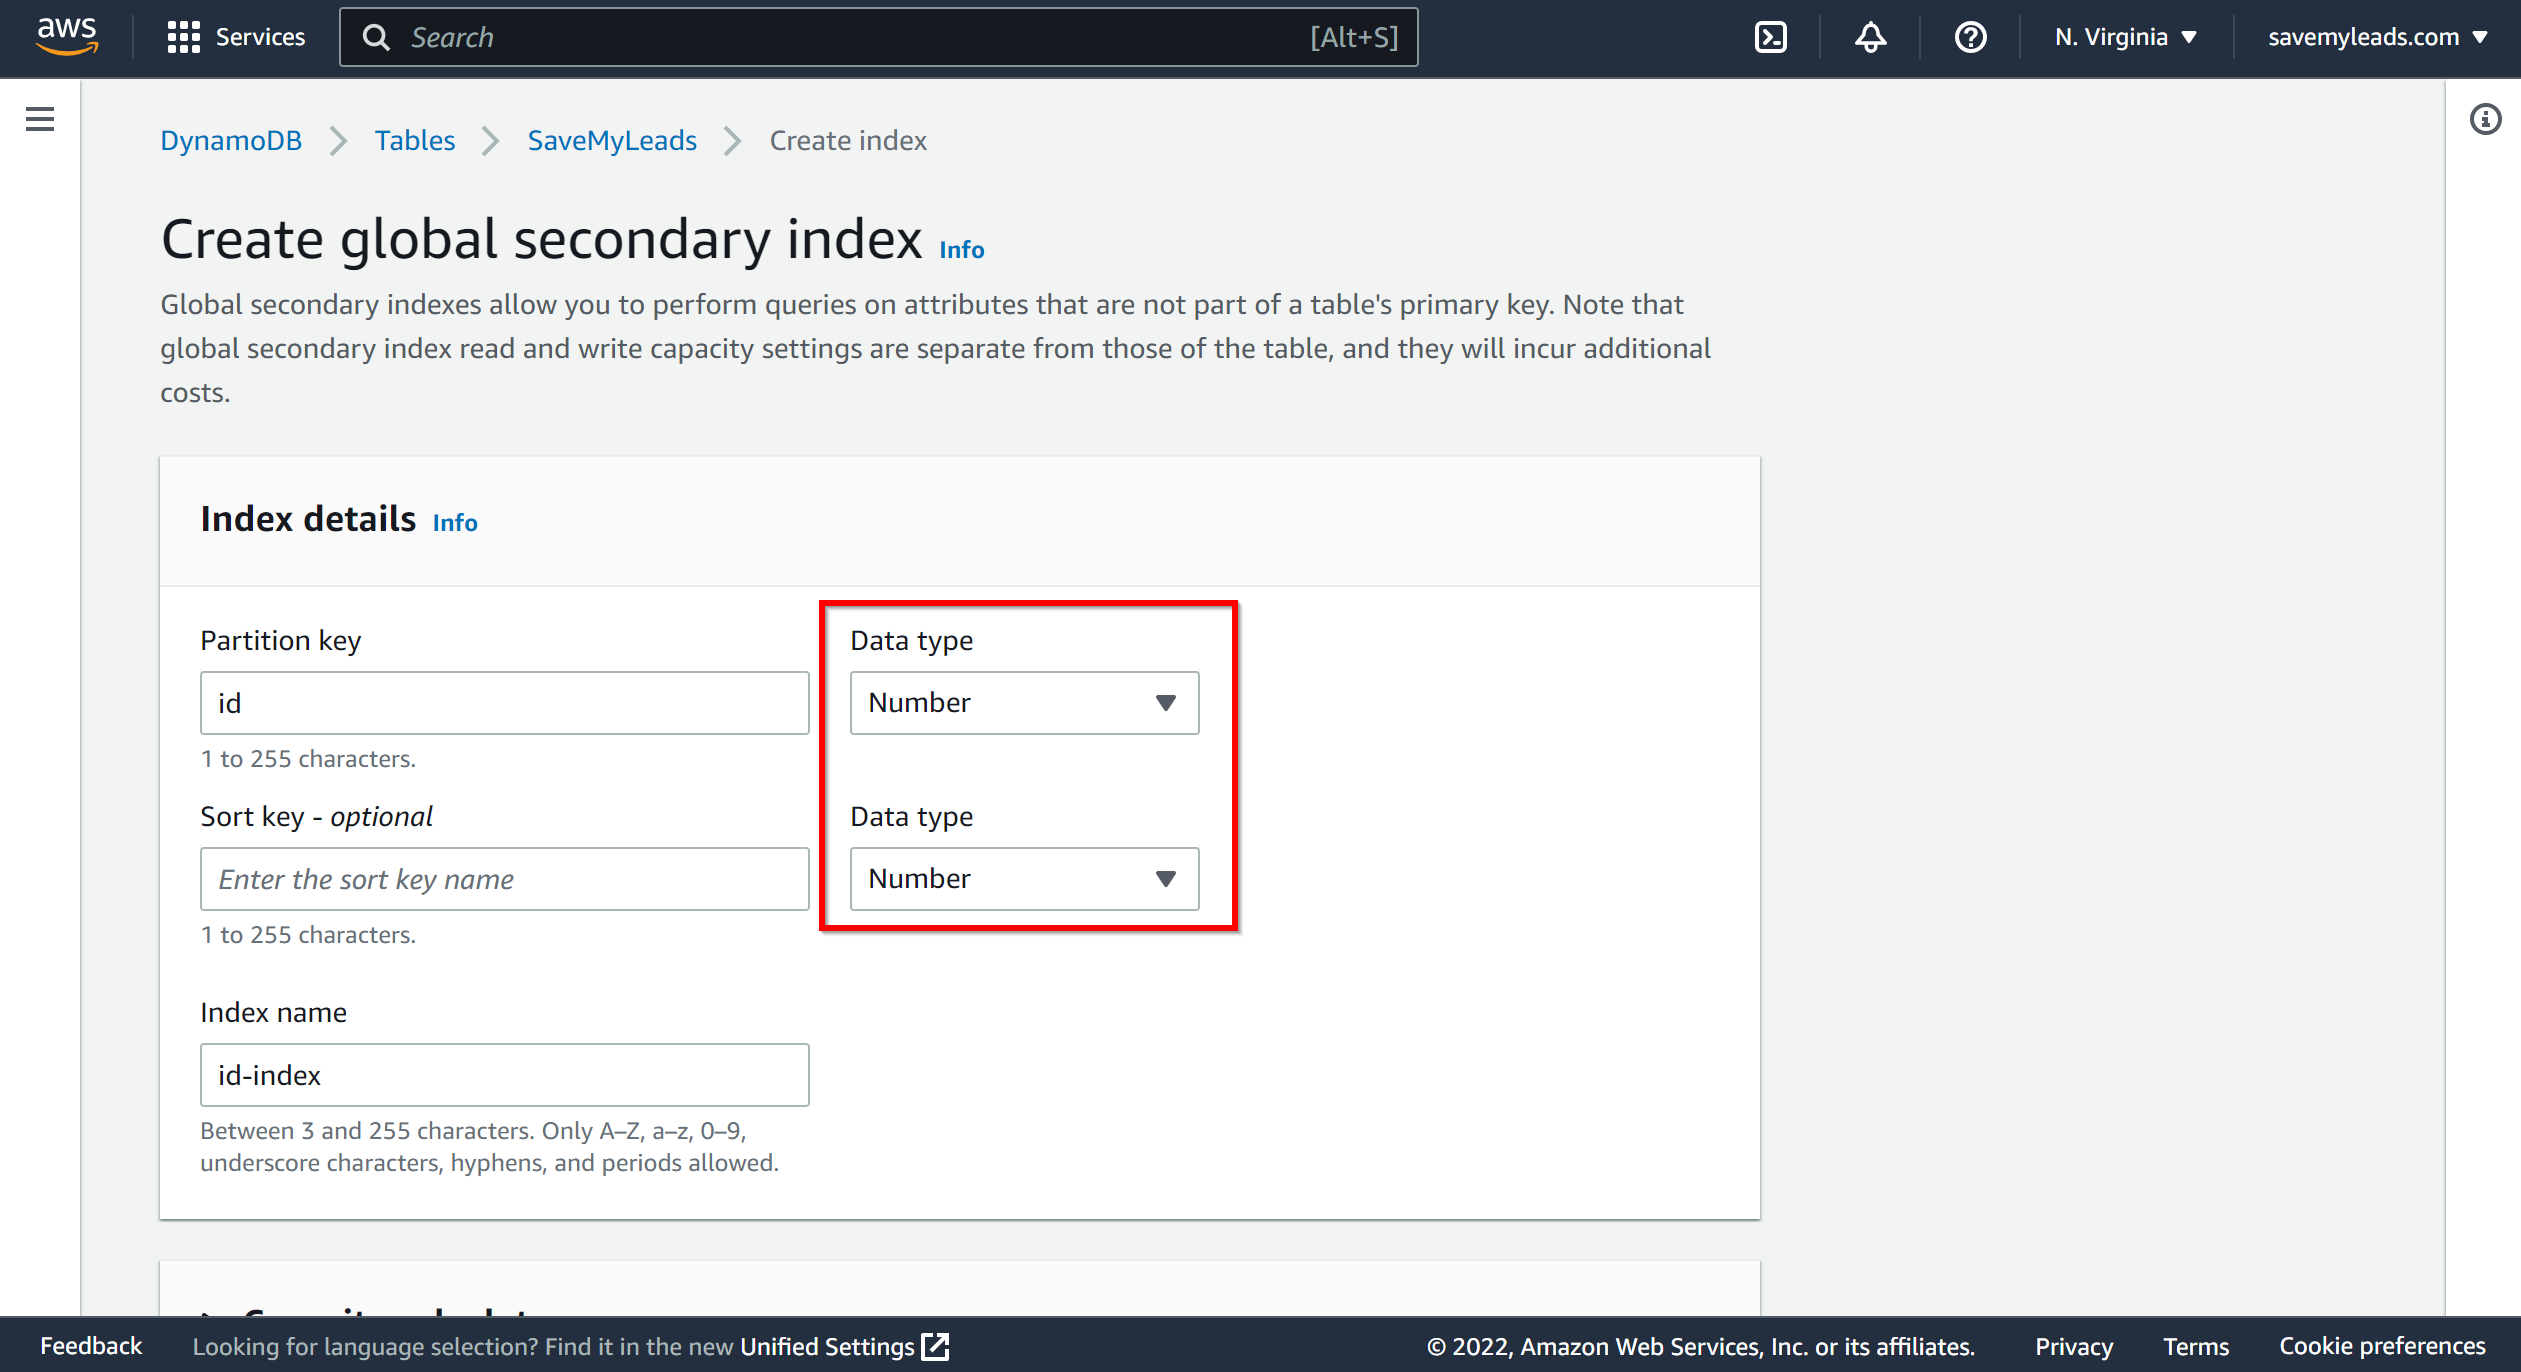Go to the DynamoDB breadcrumb
2521x1372 pixels.
point(231,140)
